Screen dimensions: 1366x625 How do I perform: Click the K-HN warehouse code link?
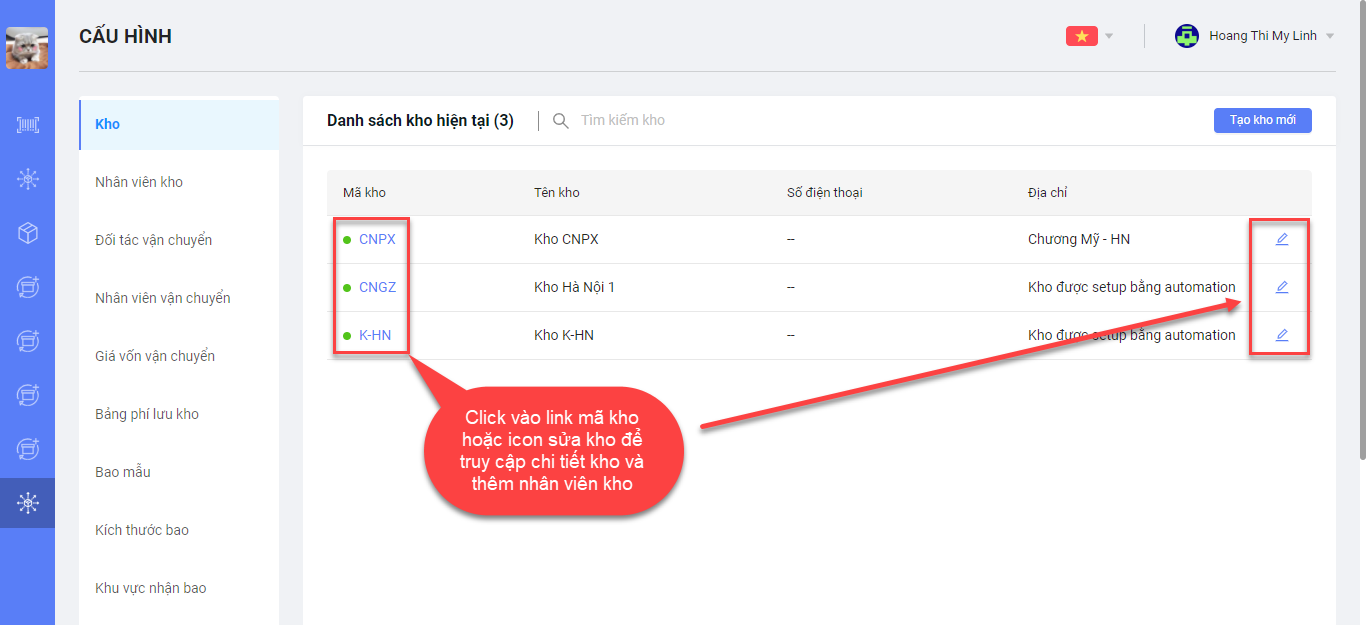(375, 335)
